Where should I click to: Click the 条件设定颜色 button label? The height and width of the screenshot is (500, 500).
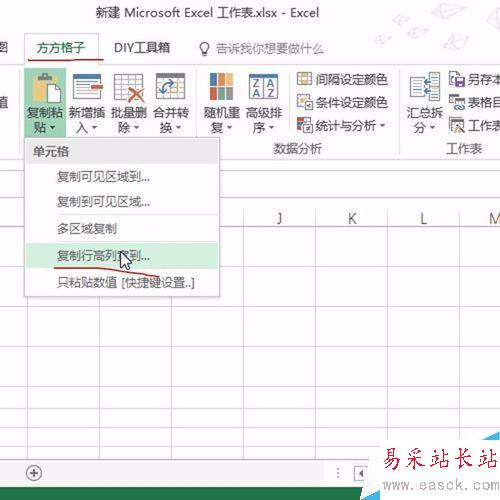coord(351,102)
